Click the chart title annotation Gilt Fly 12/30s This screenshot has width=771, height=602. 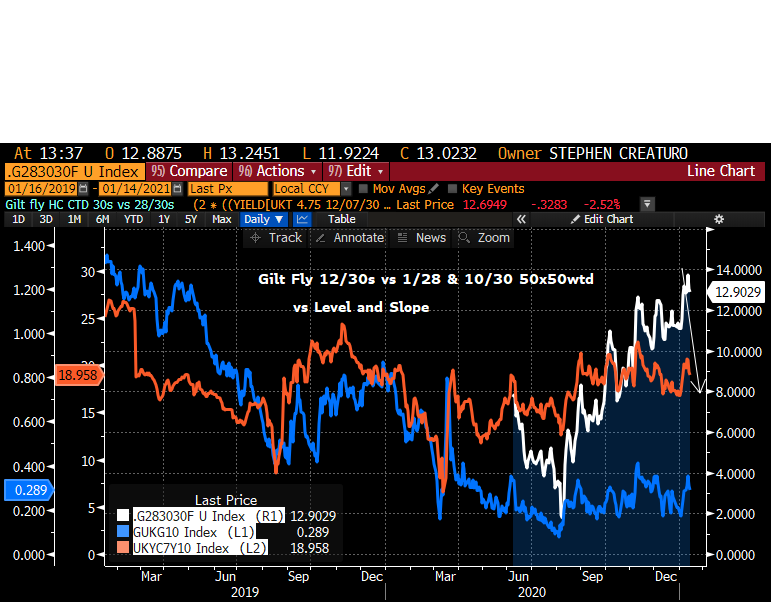point(425,279)
